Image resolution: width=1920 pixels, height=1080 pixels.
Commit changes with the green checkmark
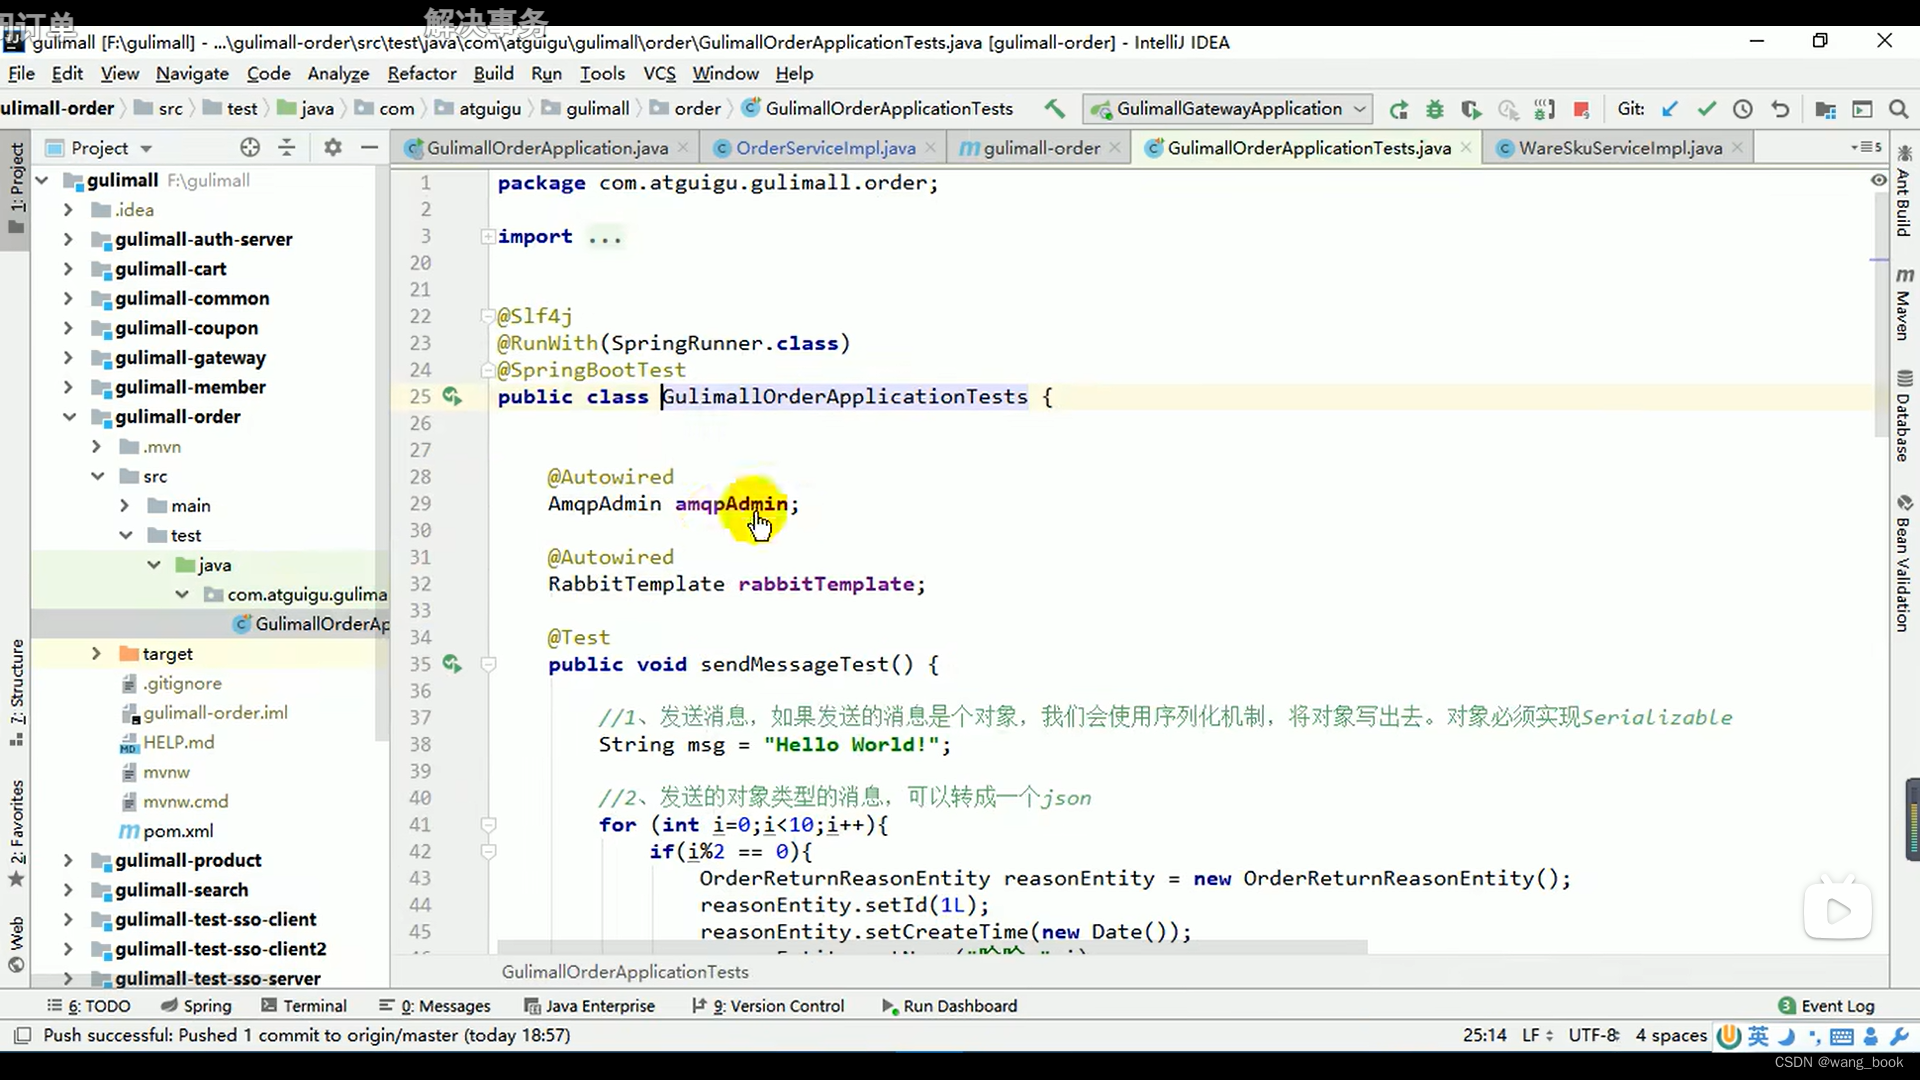1706,109
